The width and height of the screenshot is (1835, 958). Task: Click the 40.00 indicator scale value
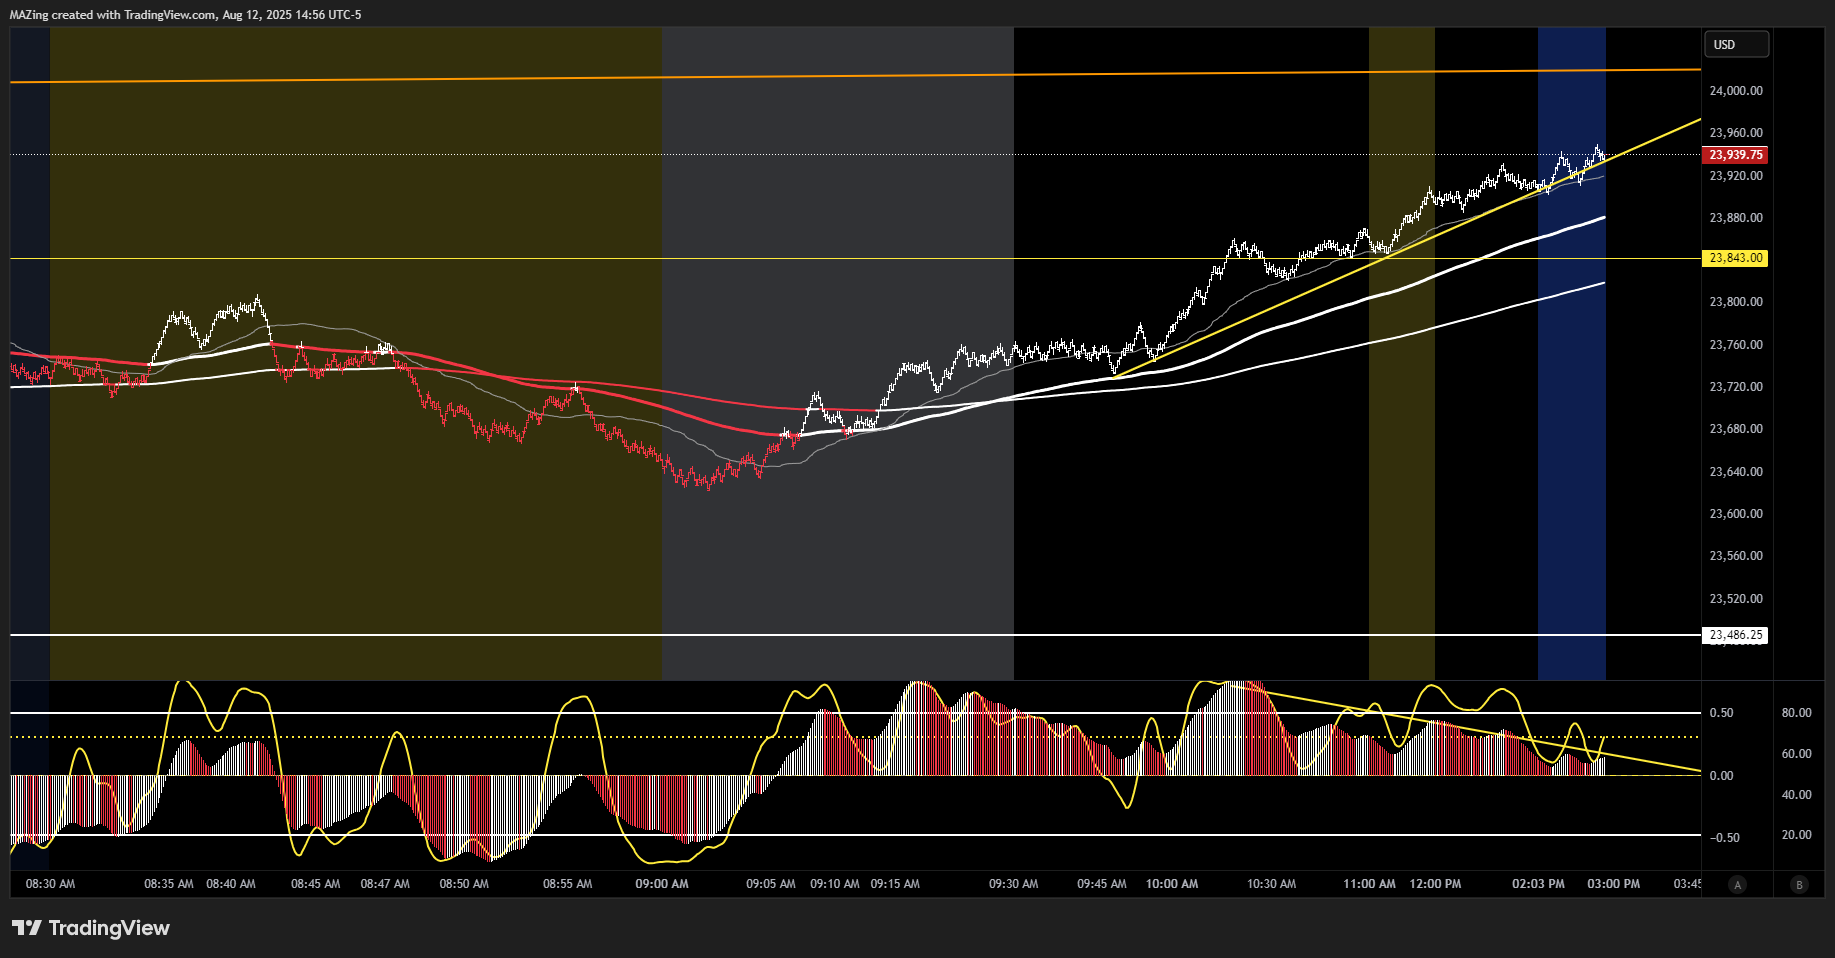pos(1796,795)
